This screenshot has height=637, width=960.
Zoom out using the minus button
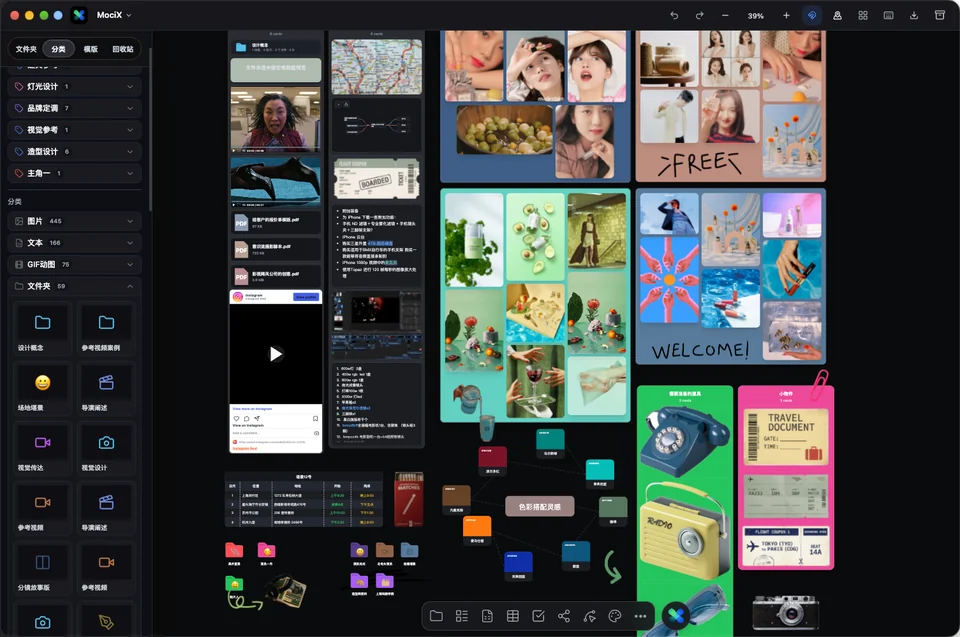[x=725, y=15]
